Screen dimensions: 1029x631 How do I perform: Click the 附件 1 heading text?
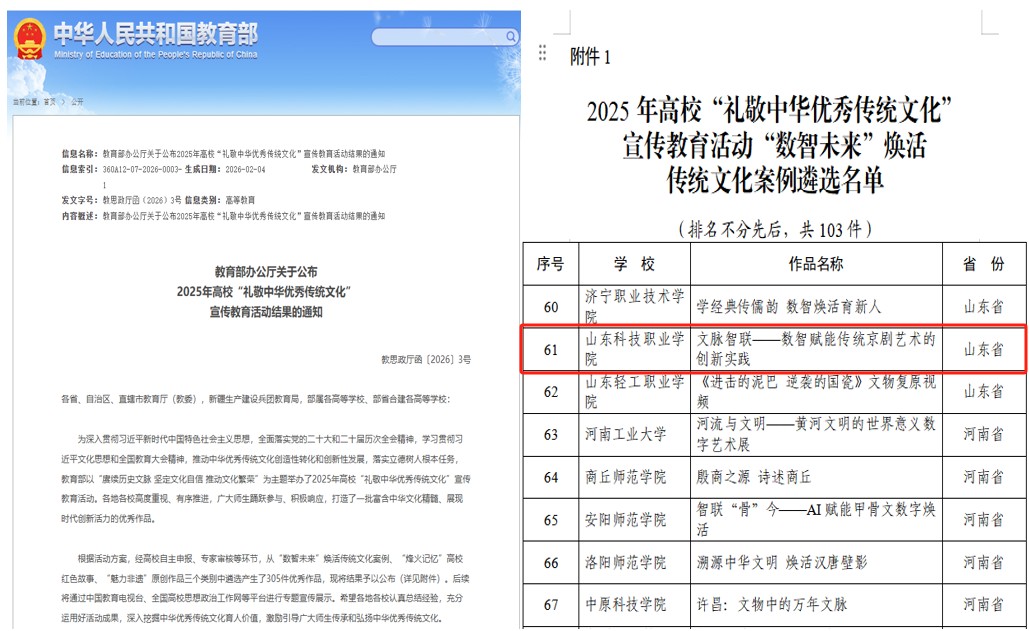589,57
